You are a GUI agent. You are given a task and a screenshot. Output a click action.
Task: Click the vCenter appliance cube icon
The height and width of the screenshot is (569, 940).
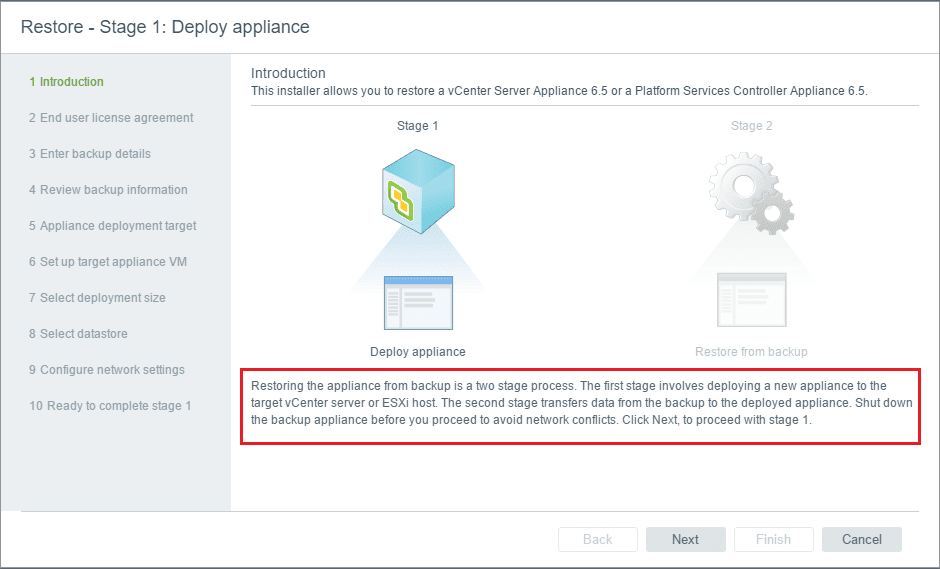[x=417, y=193]
